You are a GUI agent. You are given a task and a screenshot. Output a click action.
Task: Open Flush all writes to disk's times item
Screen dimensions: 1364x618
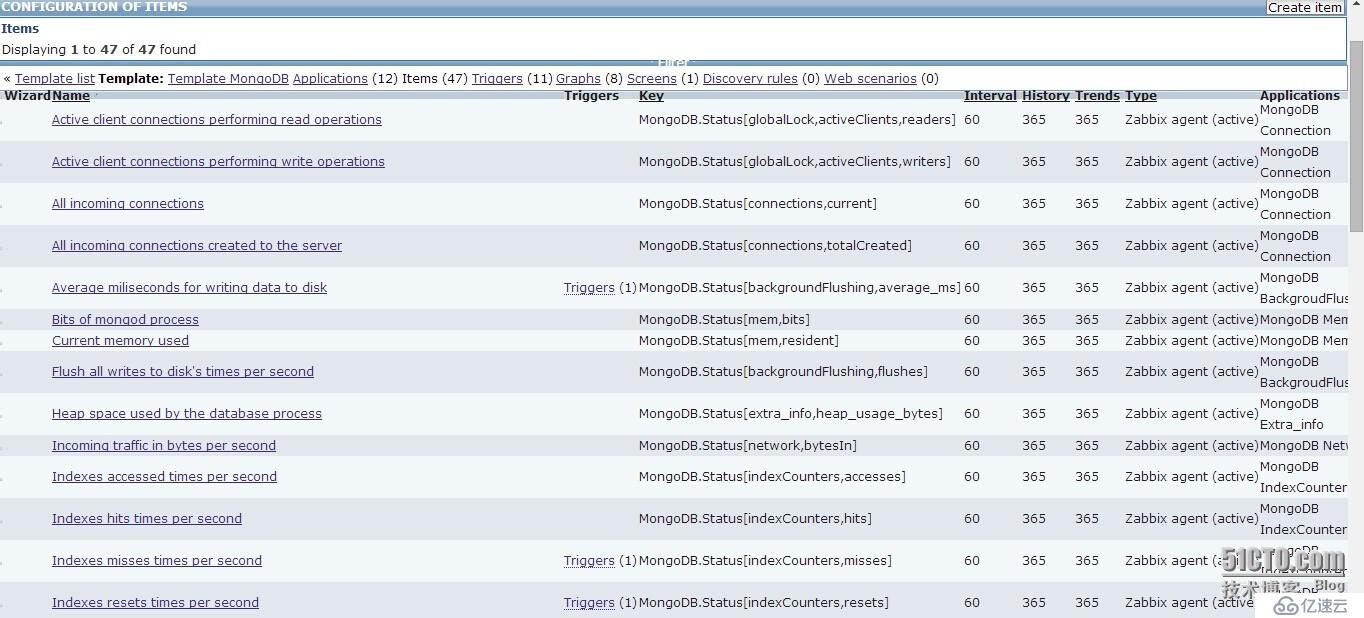(183, 371)
